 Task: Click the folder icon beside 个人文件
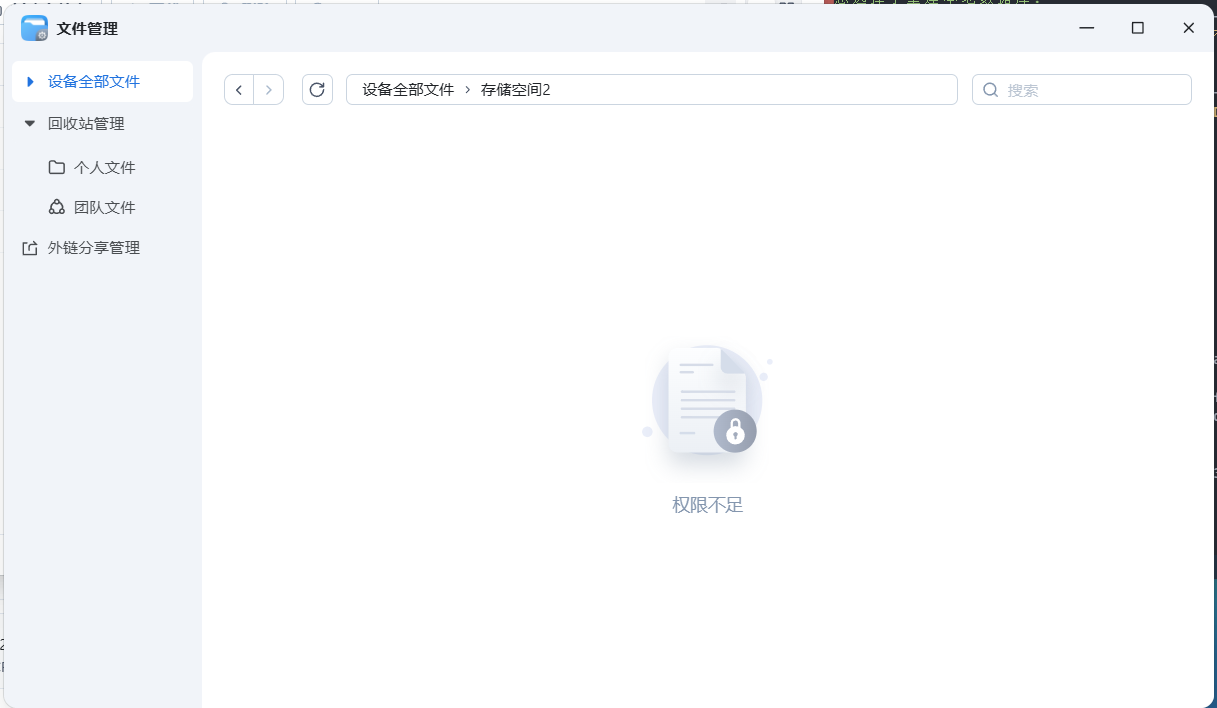point(56,167)
